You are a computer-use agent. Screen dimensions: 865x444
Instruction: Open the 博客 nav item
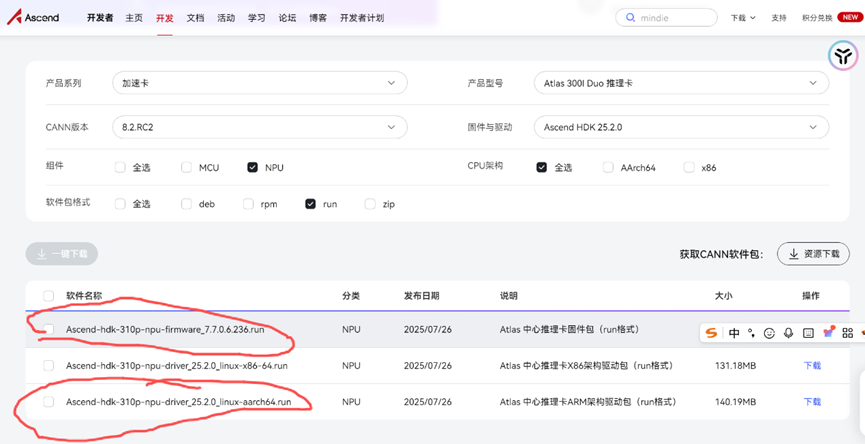click(x=318, y=18)
